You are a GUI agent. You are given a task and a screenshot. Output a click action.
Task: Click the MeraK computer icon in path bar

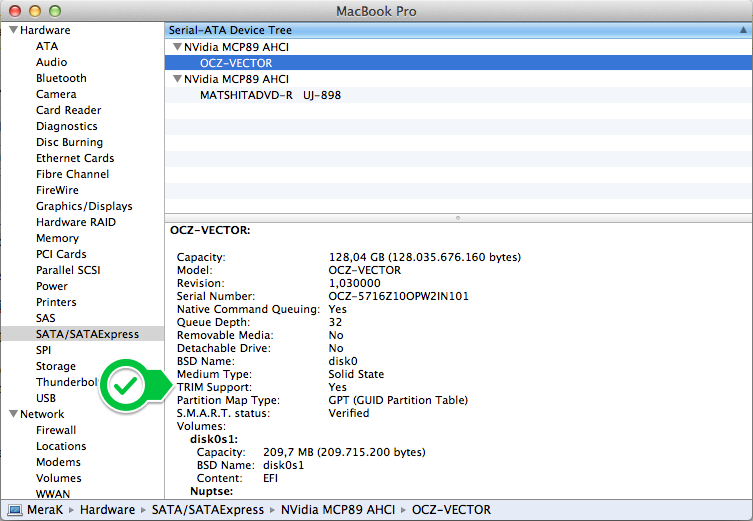point(14,510)
